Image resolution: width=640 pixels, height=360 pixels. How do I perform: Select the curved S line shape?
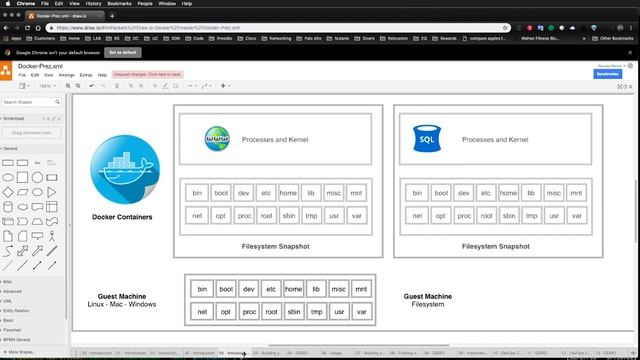coord(8,251)
